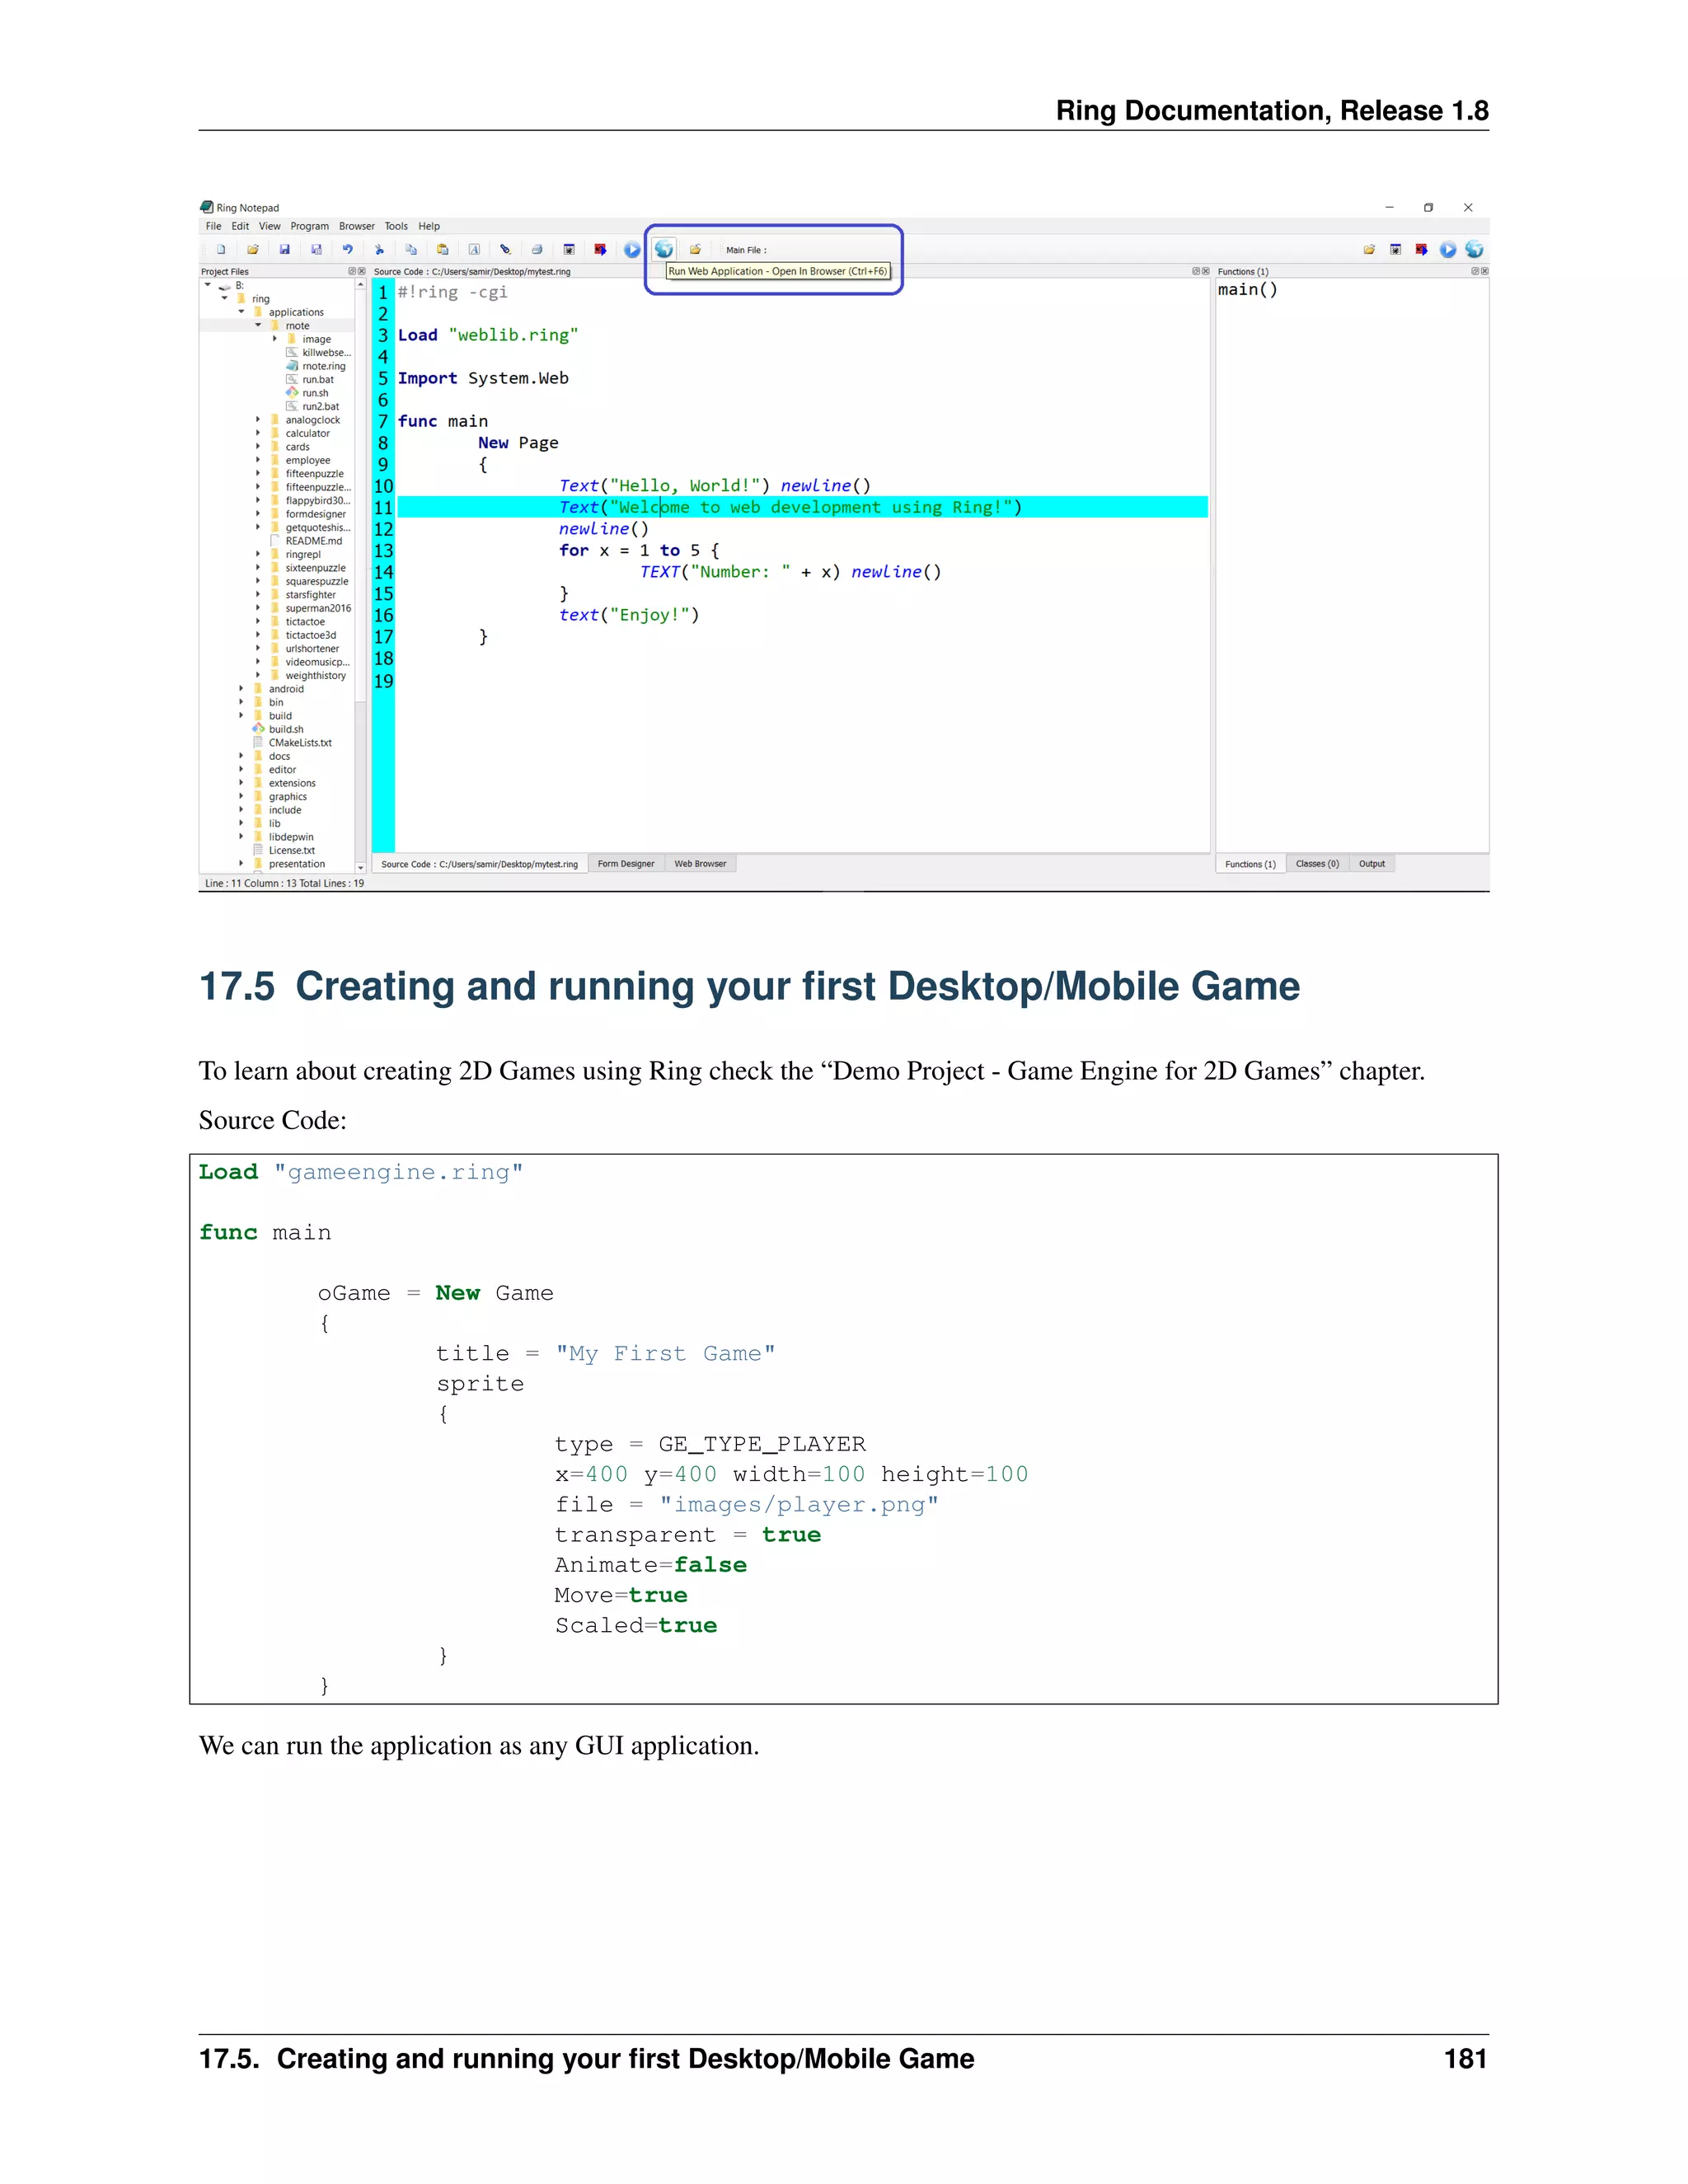This screenshot has width=1688, height=2184.
Task: Click the Save file floppy icon
Action: 285,250
